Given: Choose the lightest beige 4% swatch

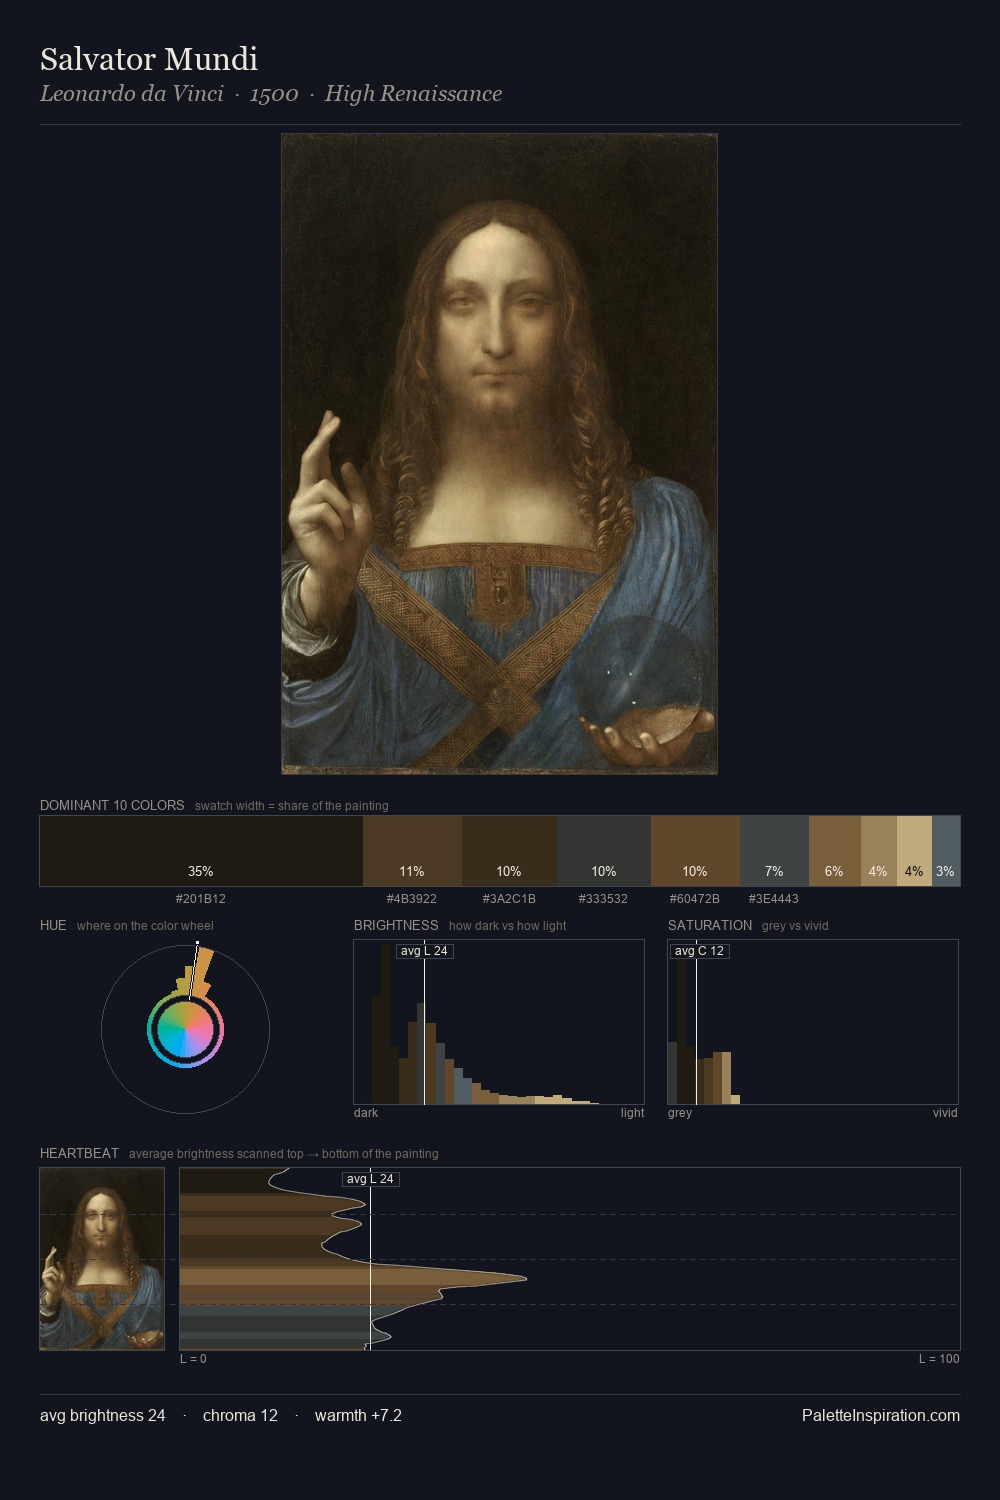Looking at the screenshot, I should click(x=914, y=851).
